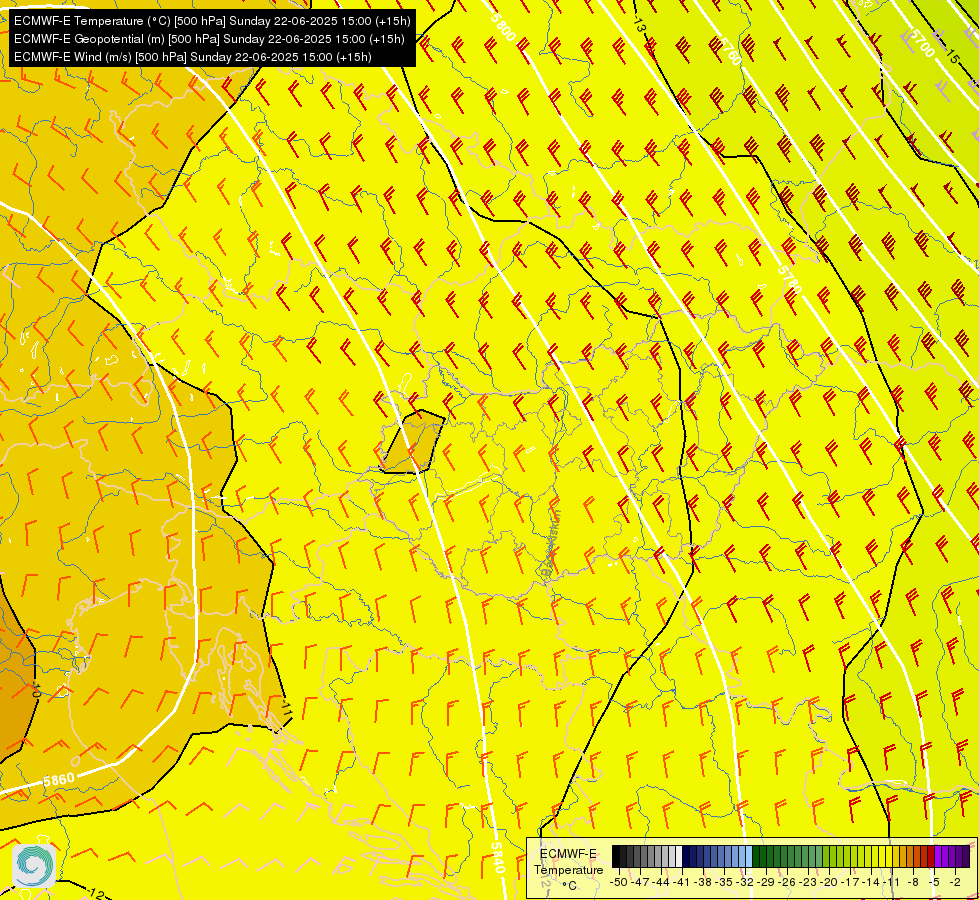Click the °C unit in legend
The height and width of the screenshot is (900, 979).
569,886
